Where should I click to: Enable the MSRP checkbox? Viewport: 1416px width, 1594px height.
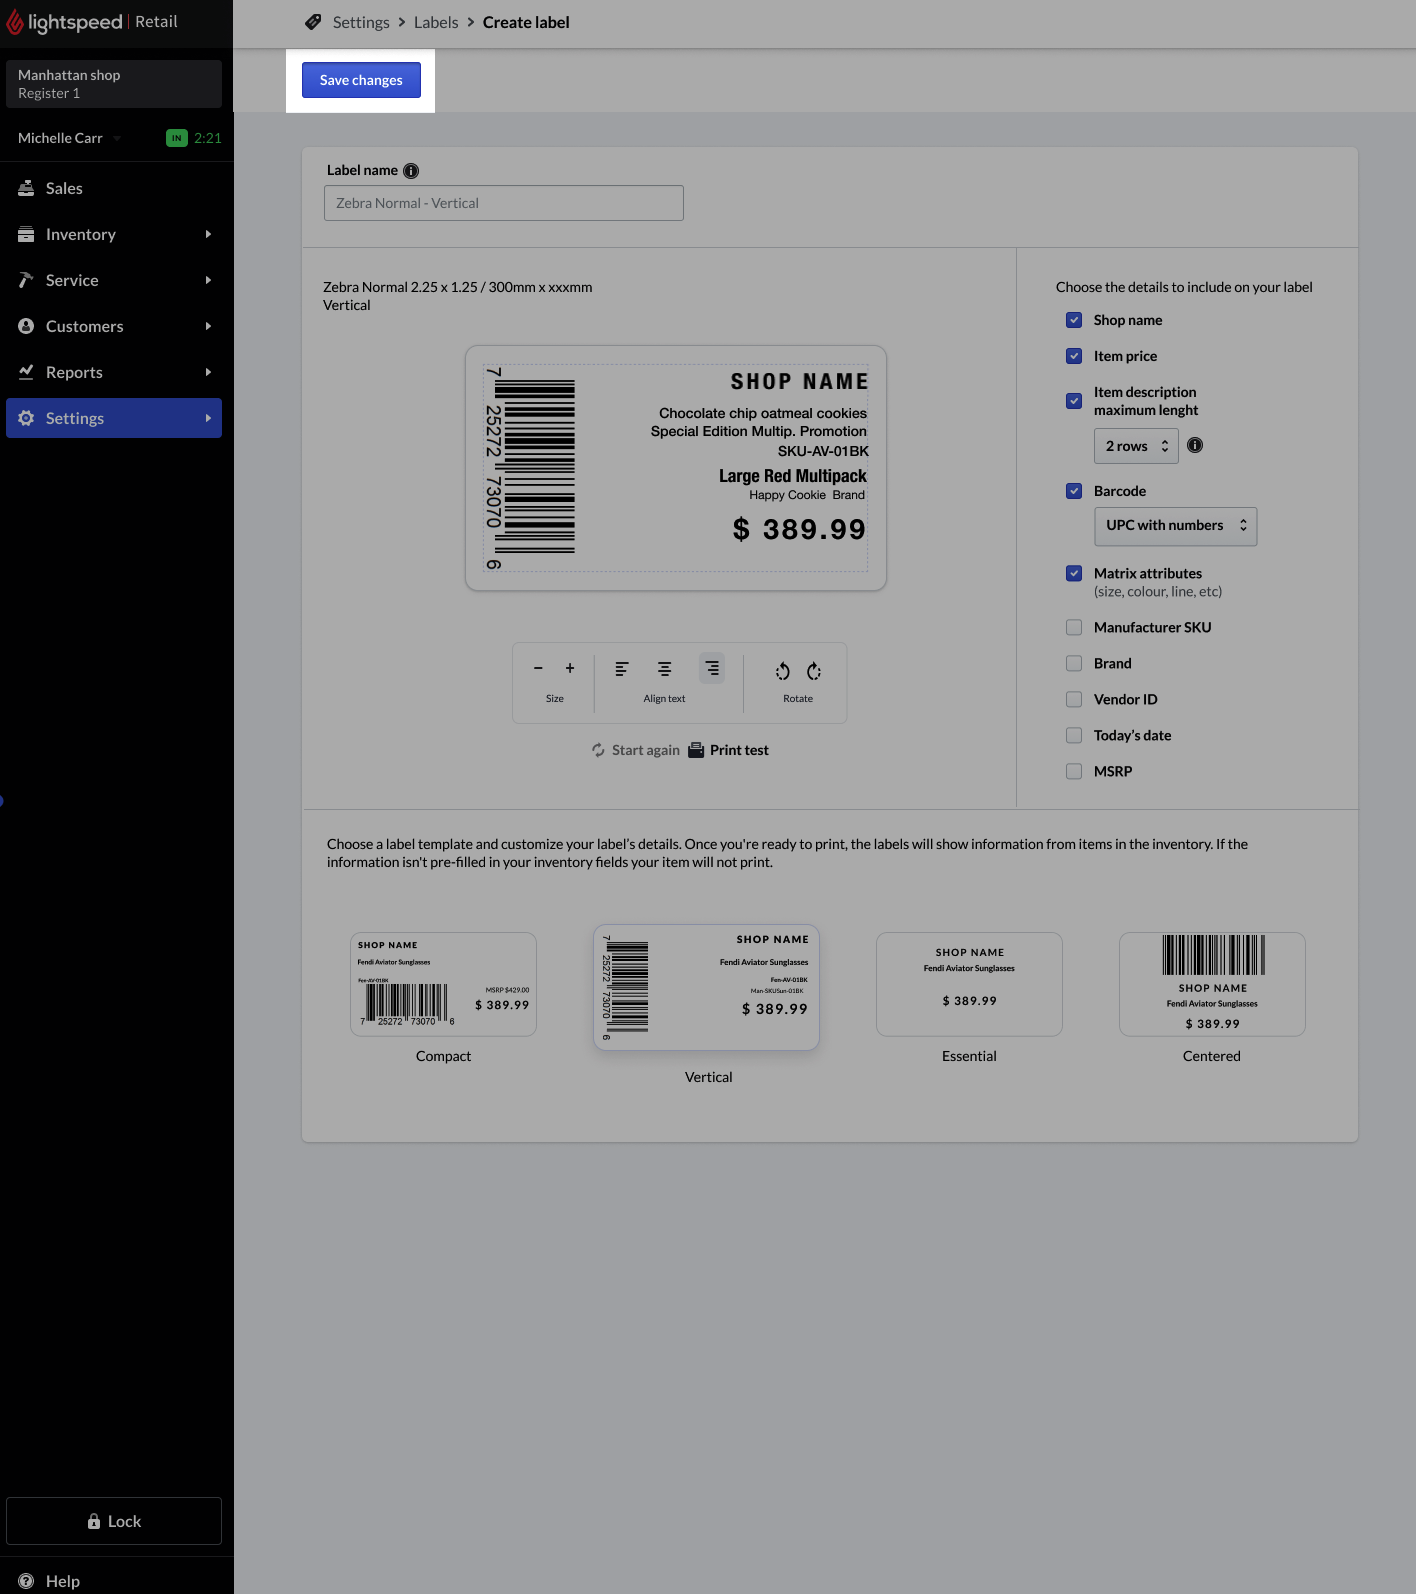1074,771
